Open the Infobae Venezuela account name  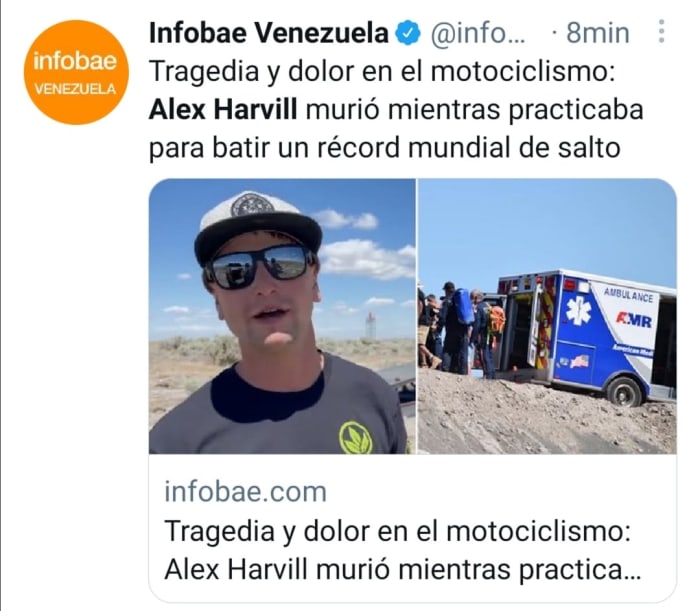point(269,33)
